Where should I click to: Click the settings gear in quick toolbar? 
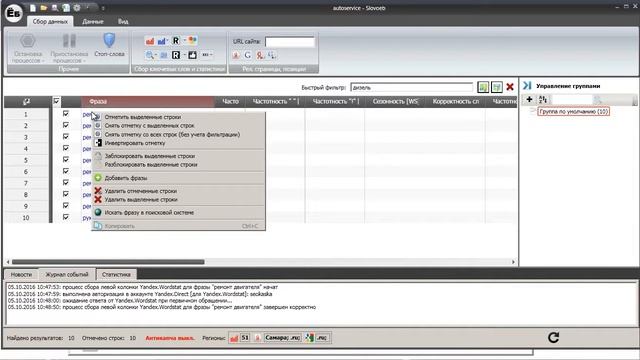click(x=77, y=8)
